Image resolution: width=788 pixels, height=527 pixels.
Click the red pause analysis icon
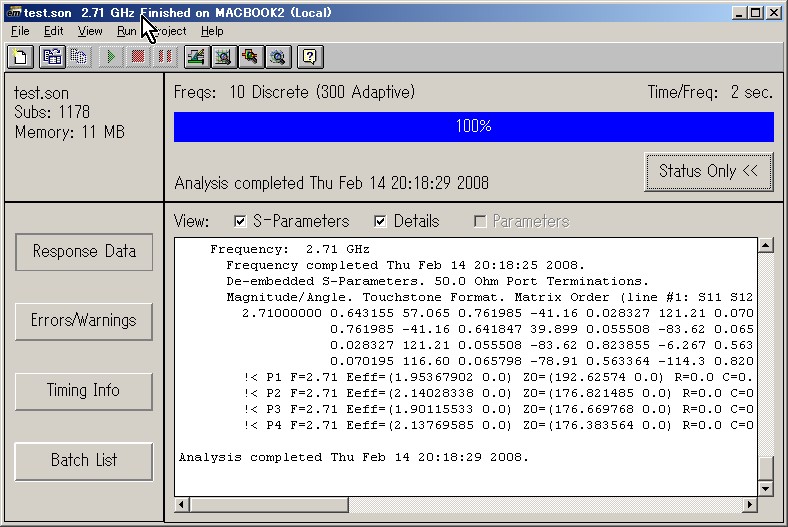pos(165,56)
